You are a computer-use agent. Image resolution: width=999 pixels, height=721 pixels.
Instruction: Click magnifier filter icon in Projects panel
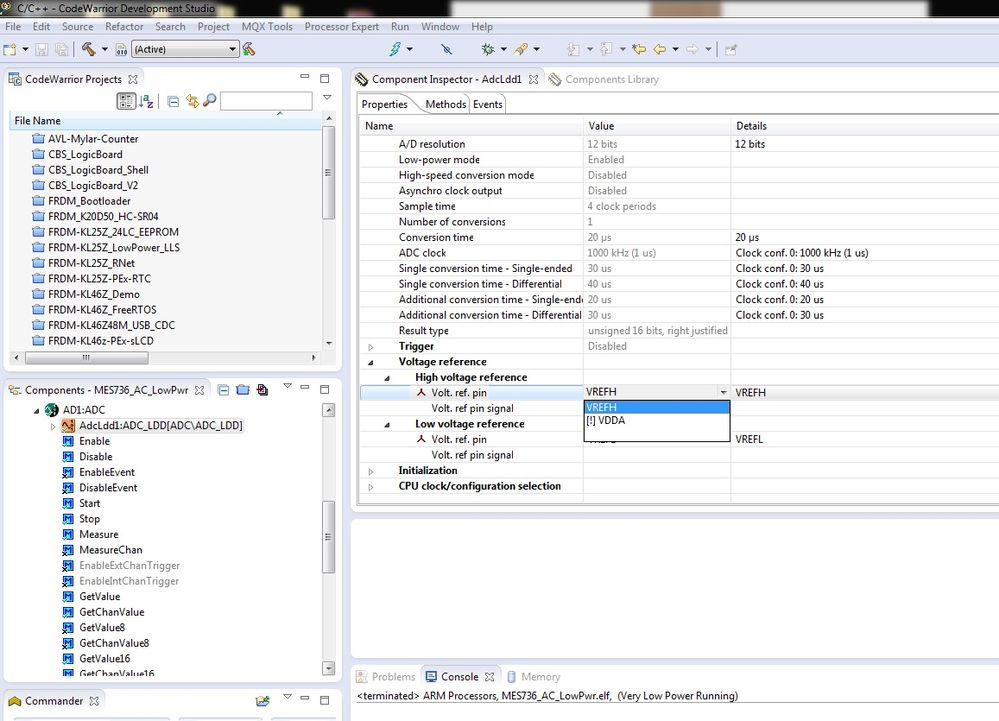(210, 101)
